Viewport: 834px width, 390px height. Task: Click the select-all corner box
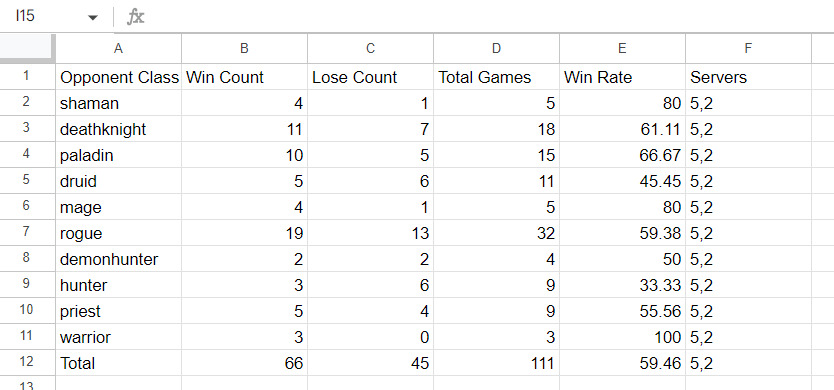[x=28, y=48]
